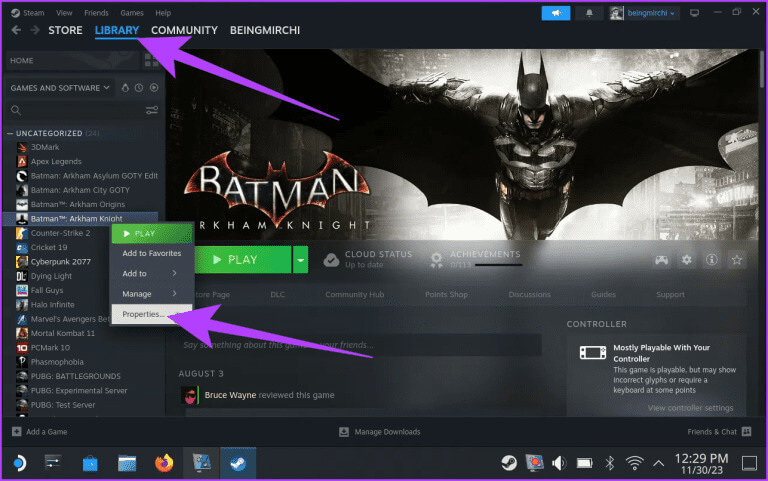The image size is (768, 481).
Task: Open the Points Shop link
Action: [446, 294]
